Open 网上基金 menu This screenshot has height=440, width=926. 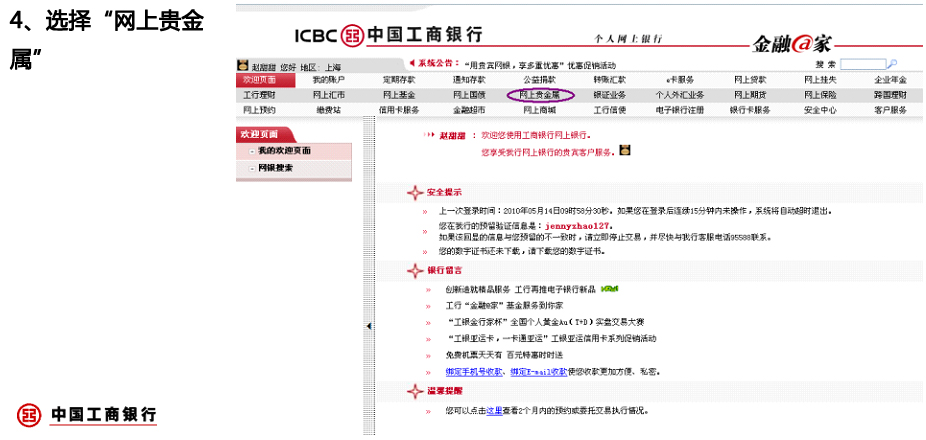[399, 94]
